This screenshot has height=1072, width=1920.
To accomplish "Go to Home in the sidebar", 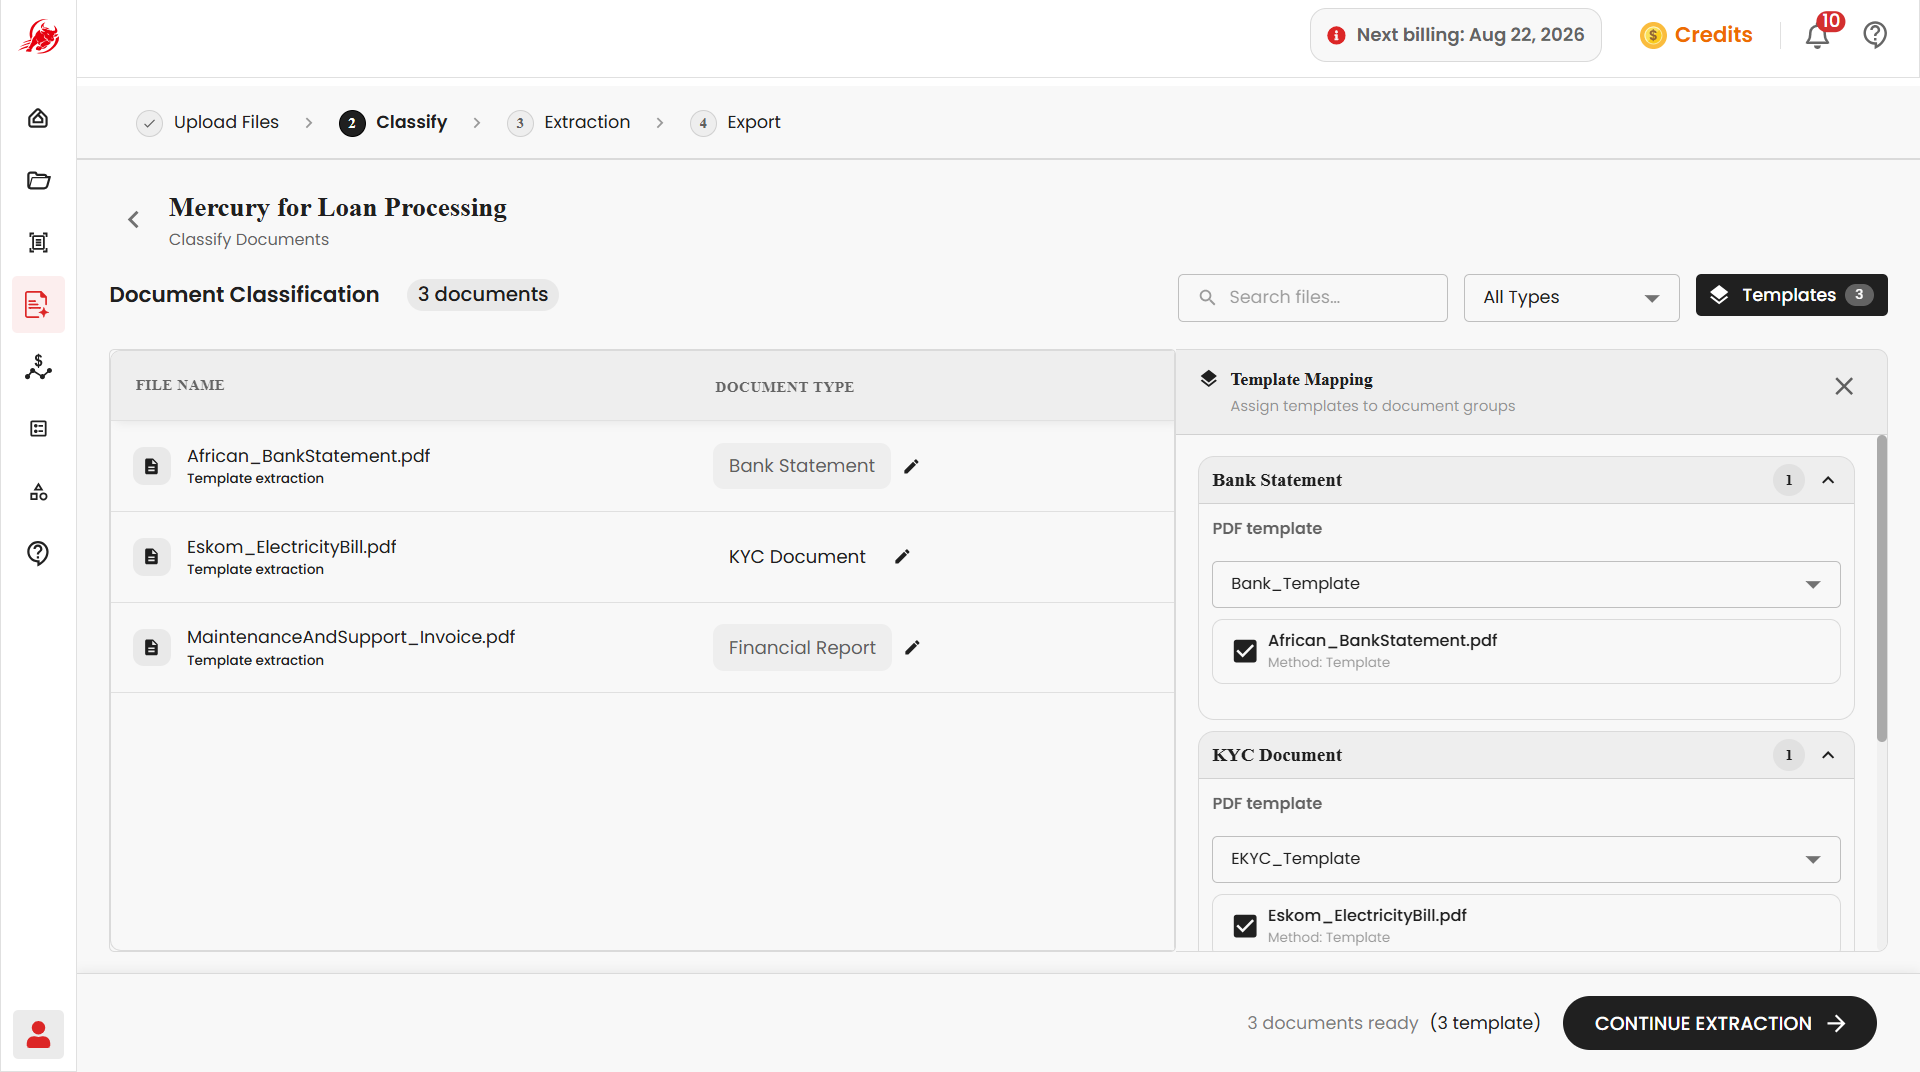I will point(38,118).
